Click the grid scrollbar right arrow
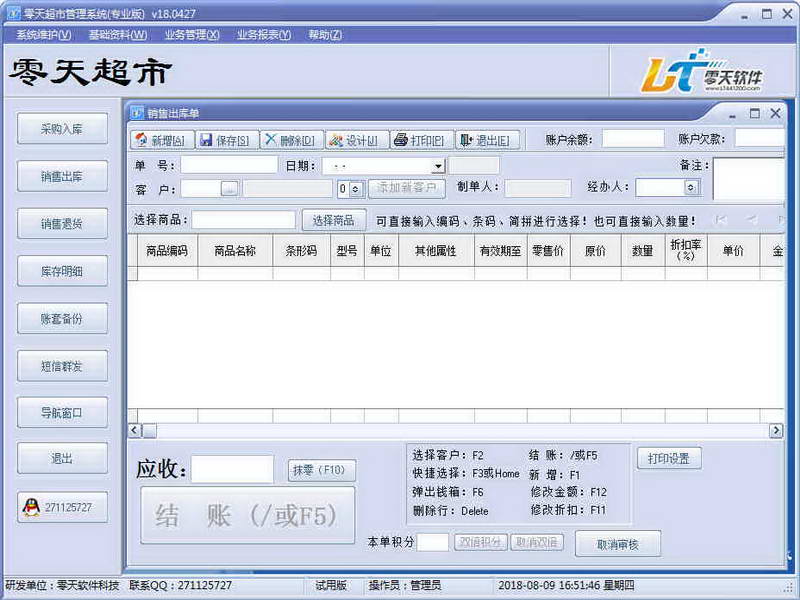800x600 pixels. tap(776, 431)
